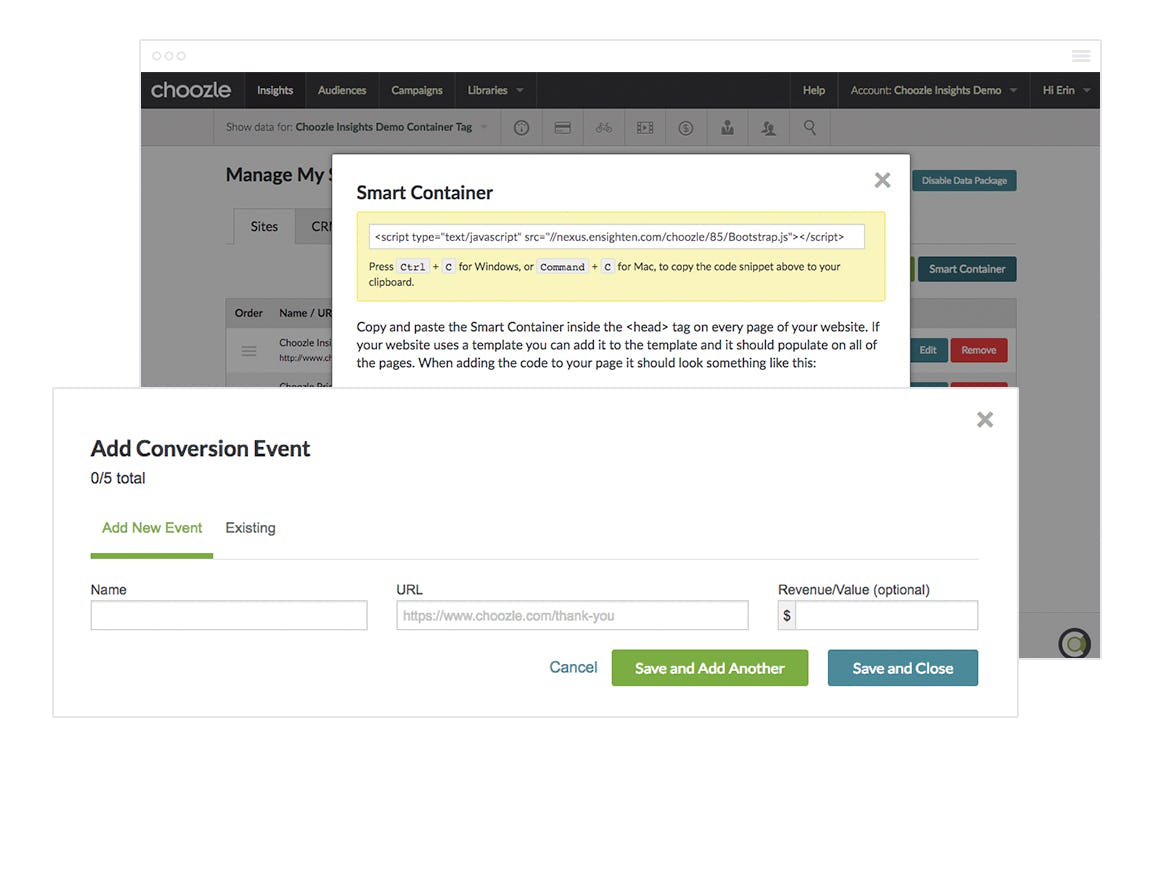
Task: Click the Choozle logo
Action: (x=190, y=90)
